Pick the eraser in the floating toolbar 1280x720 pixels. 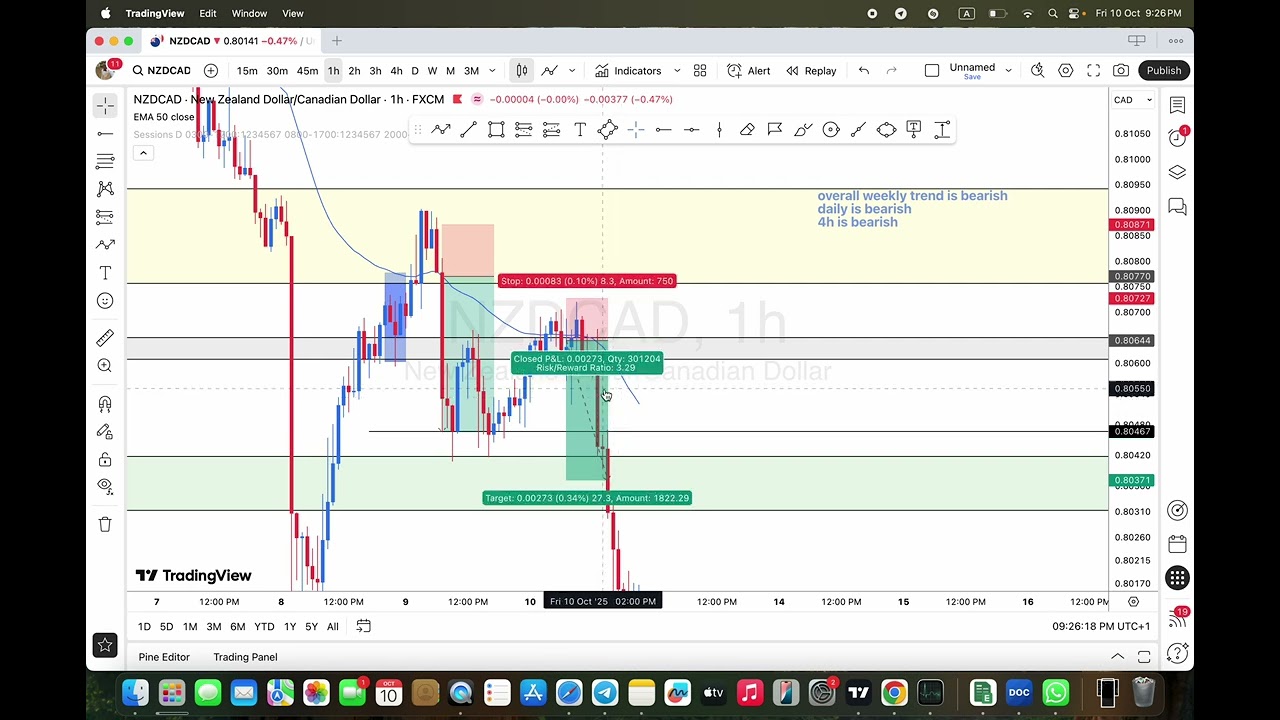[747, 130]
